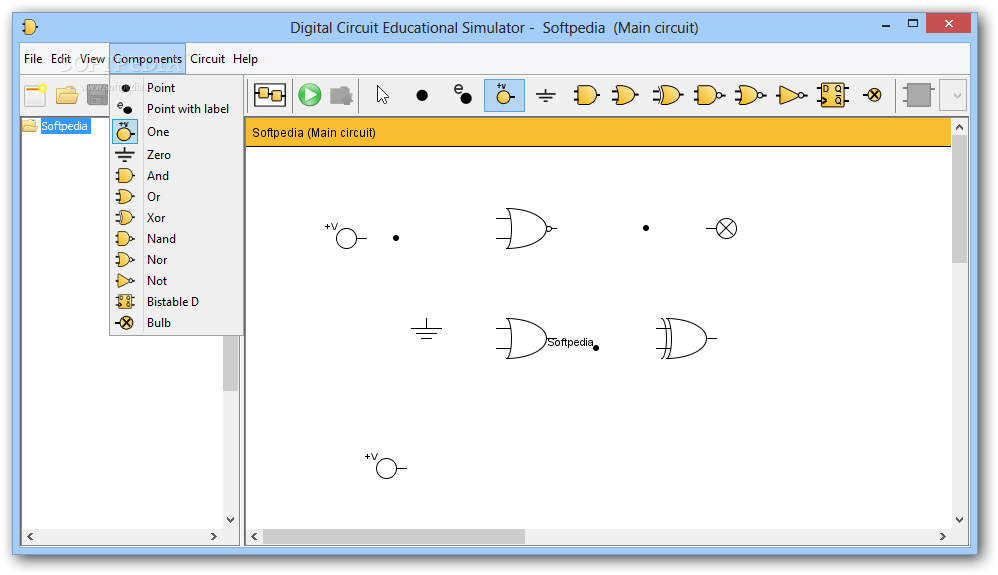Select the NOR gate toolbar tool
Screen dimensions: 998x575
pos(750,96)
